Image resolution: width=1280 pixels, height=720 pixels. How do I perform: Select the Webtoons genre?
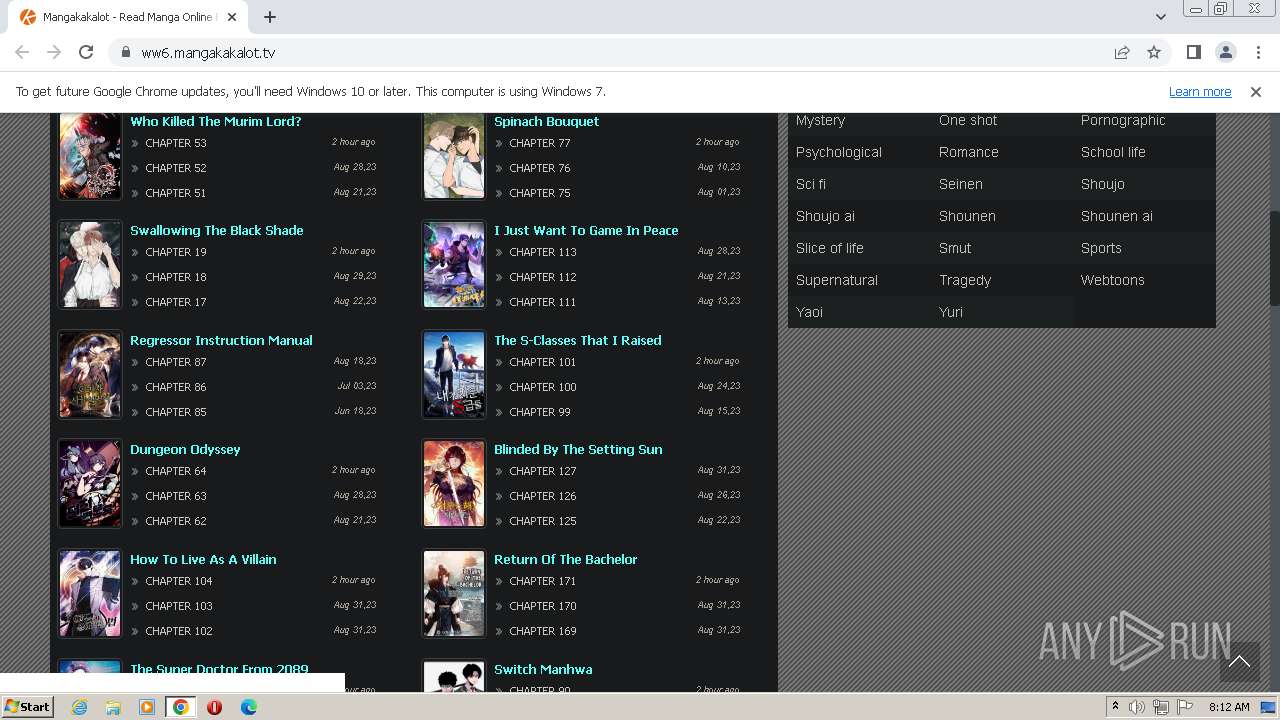[x=1112, y=280]
